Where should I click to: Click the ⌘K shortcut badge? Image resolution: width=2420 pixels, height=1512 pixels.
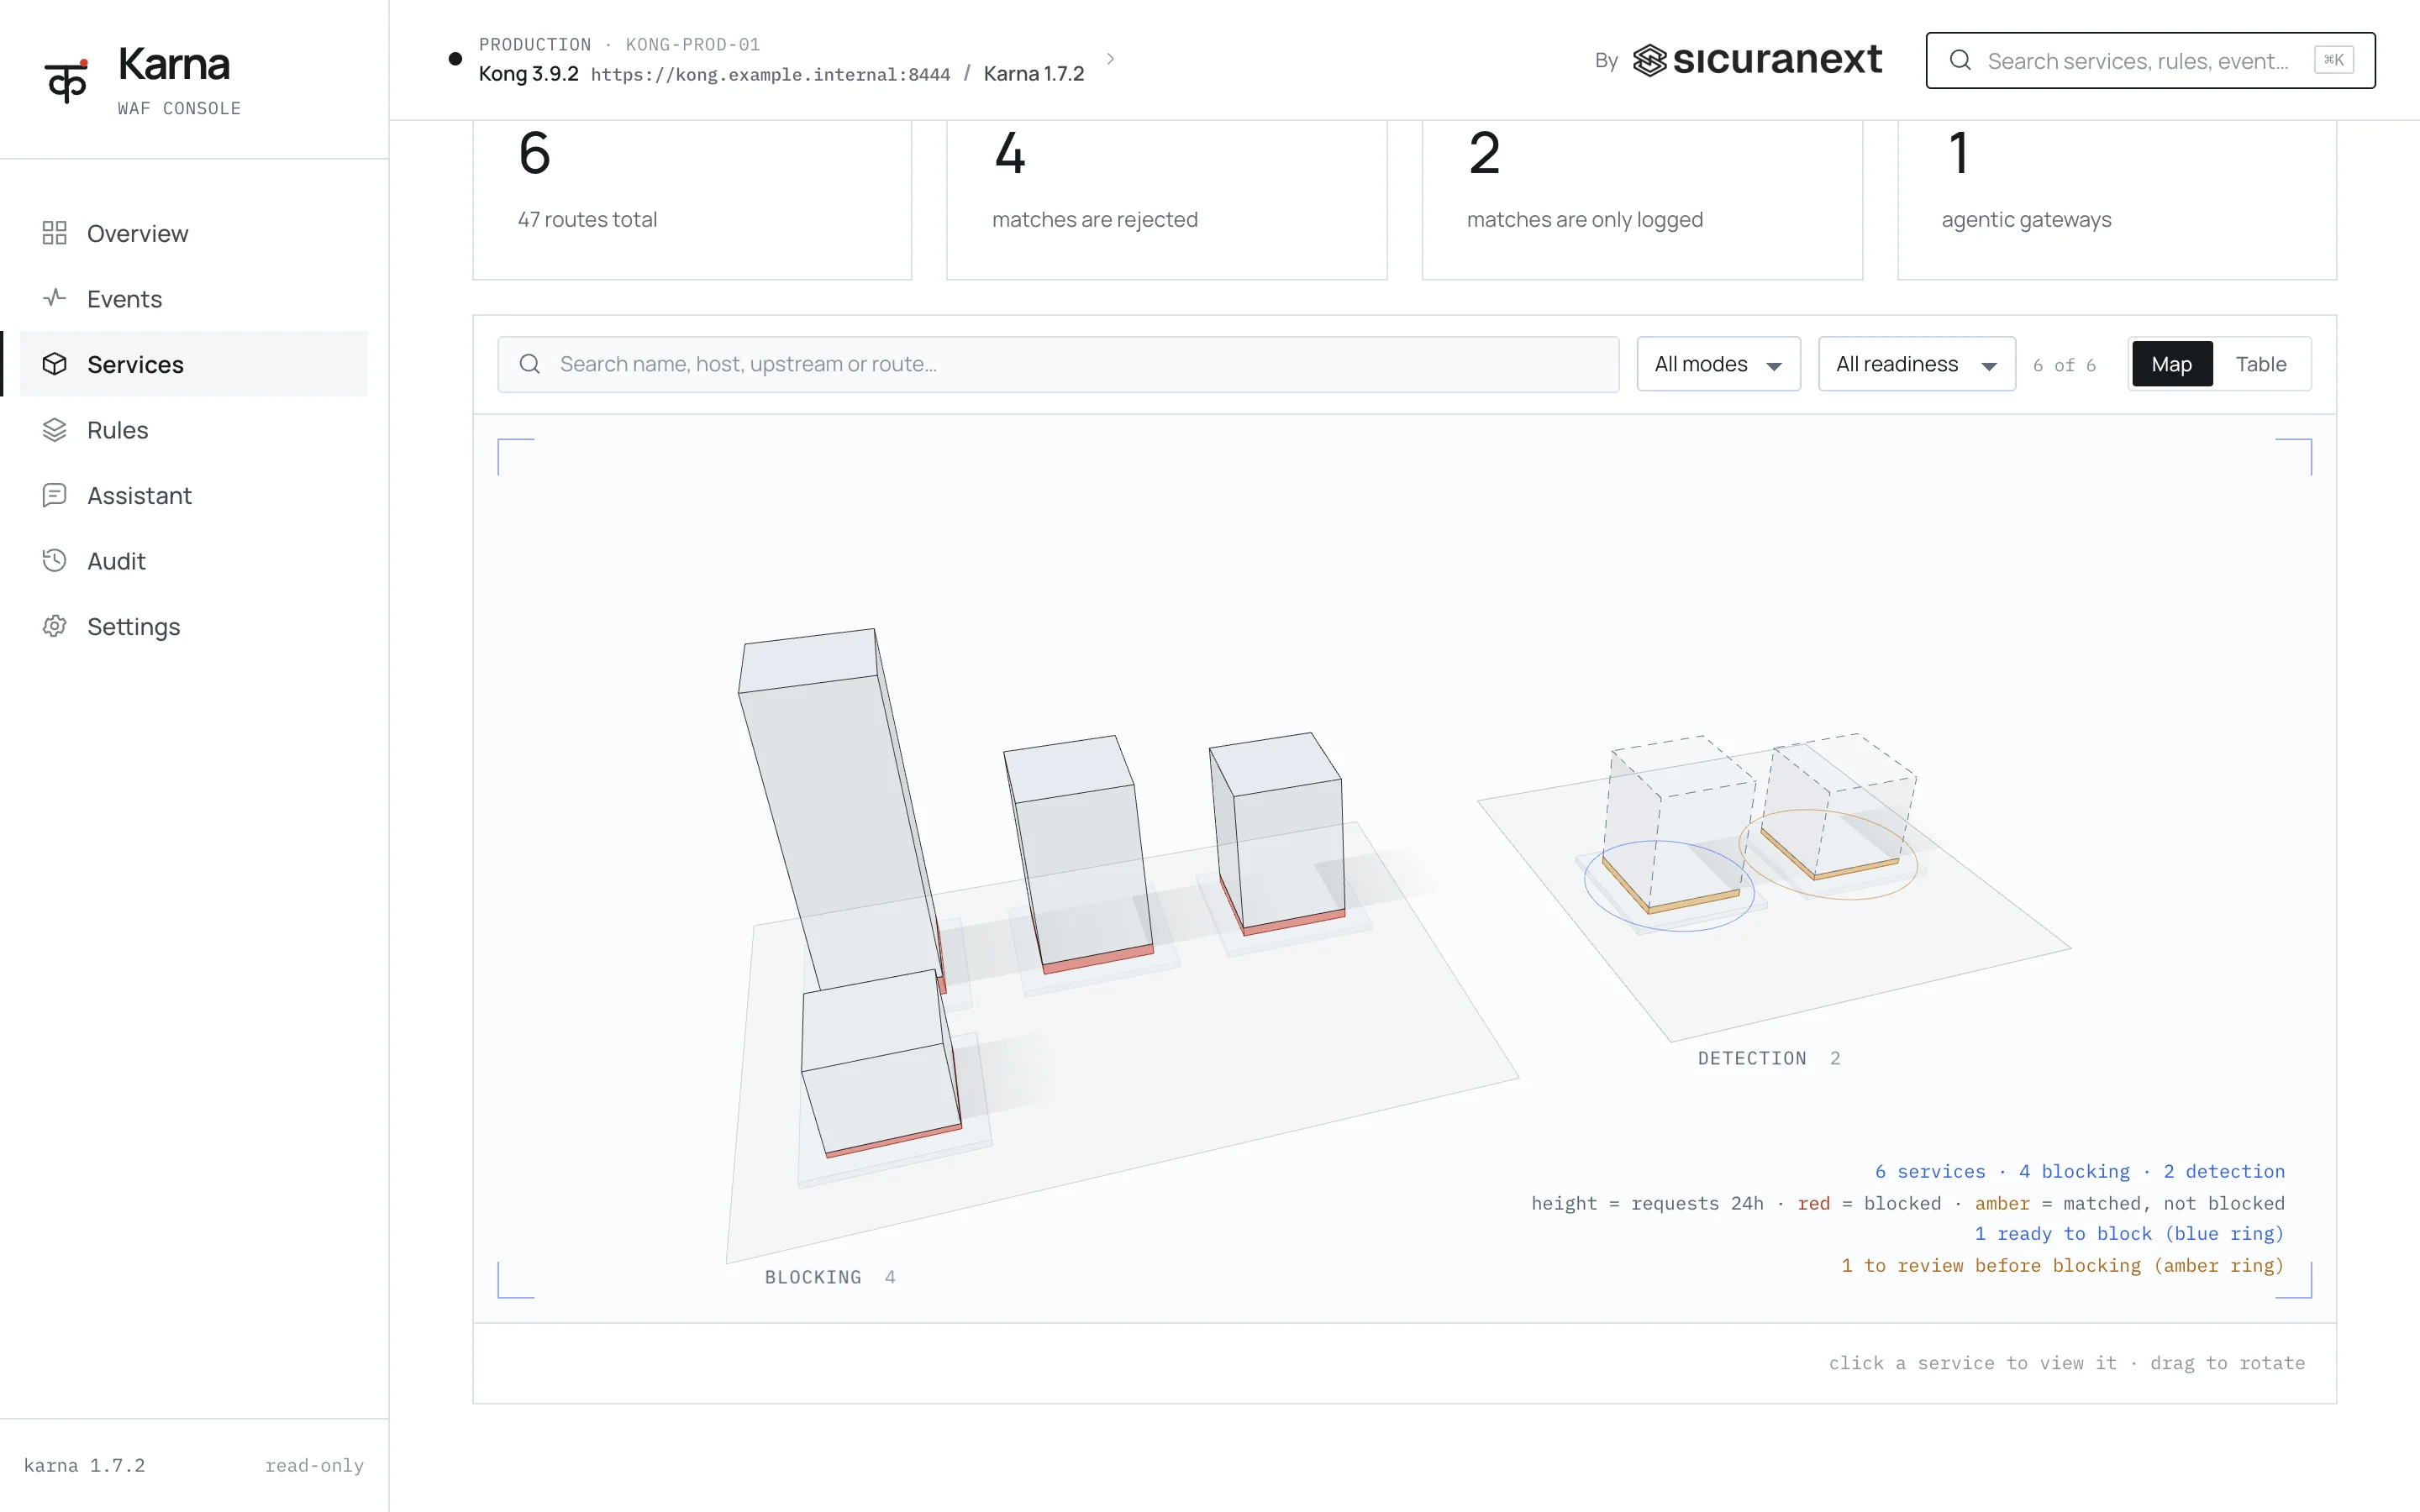[2333, 60]
